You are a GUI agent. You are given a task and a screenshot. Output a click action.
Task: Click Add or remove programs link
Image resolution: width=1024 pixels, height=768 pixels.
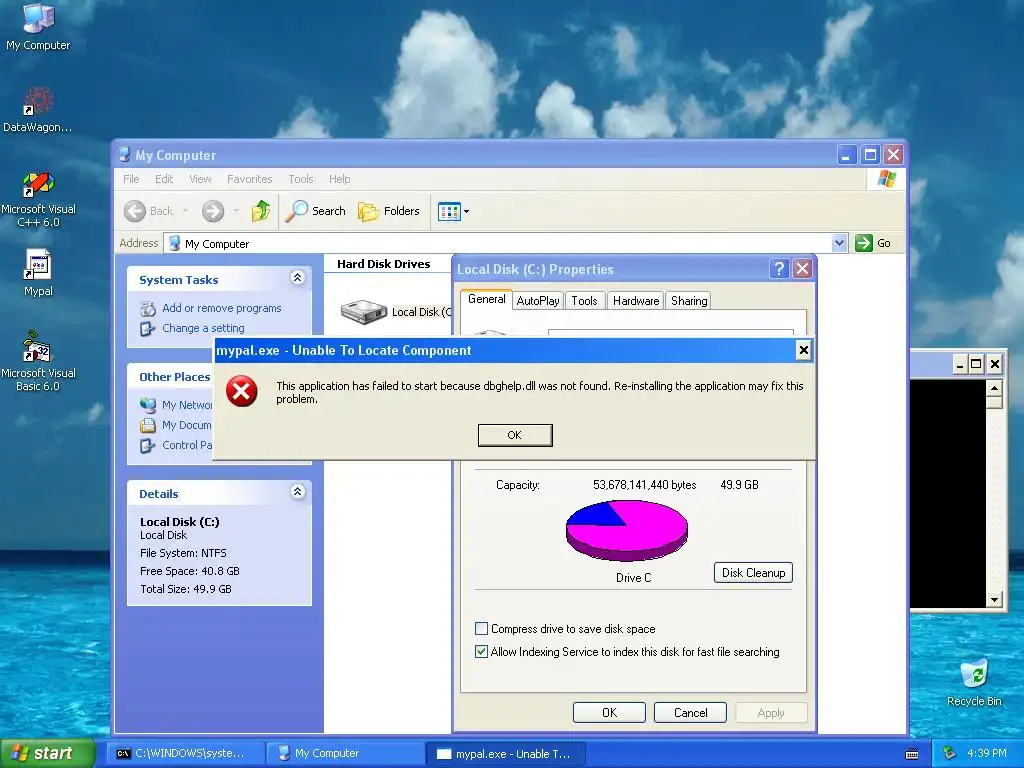coord(222,308)
